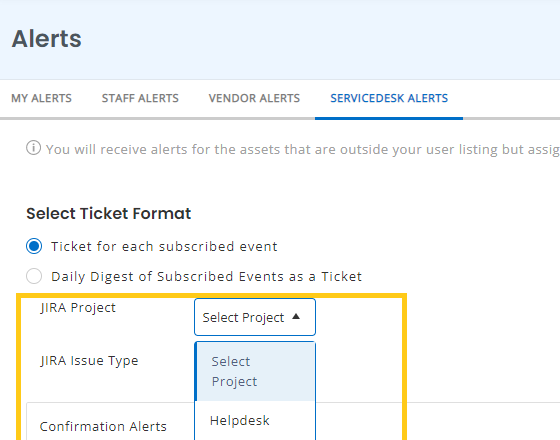Click the JIRA Issue Type label
The width and height of the screenshot is (560, 440).
89,361
